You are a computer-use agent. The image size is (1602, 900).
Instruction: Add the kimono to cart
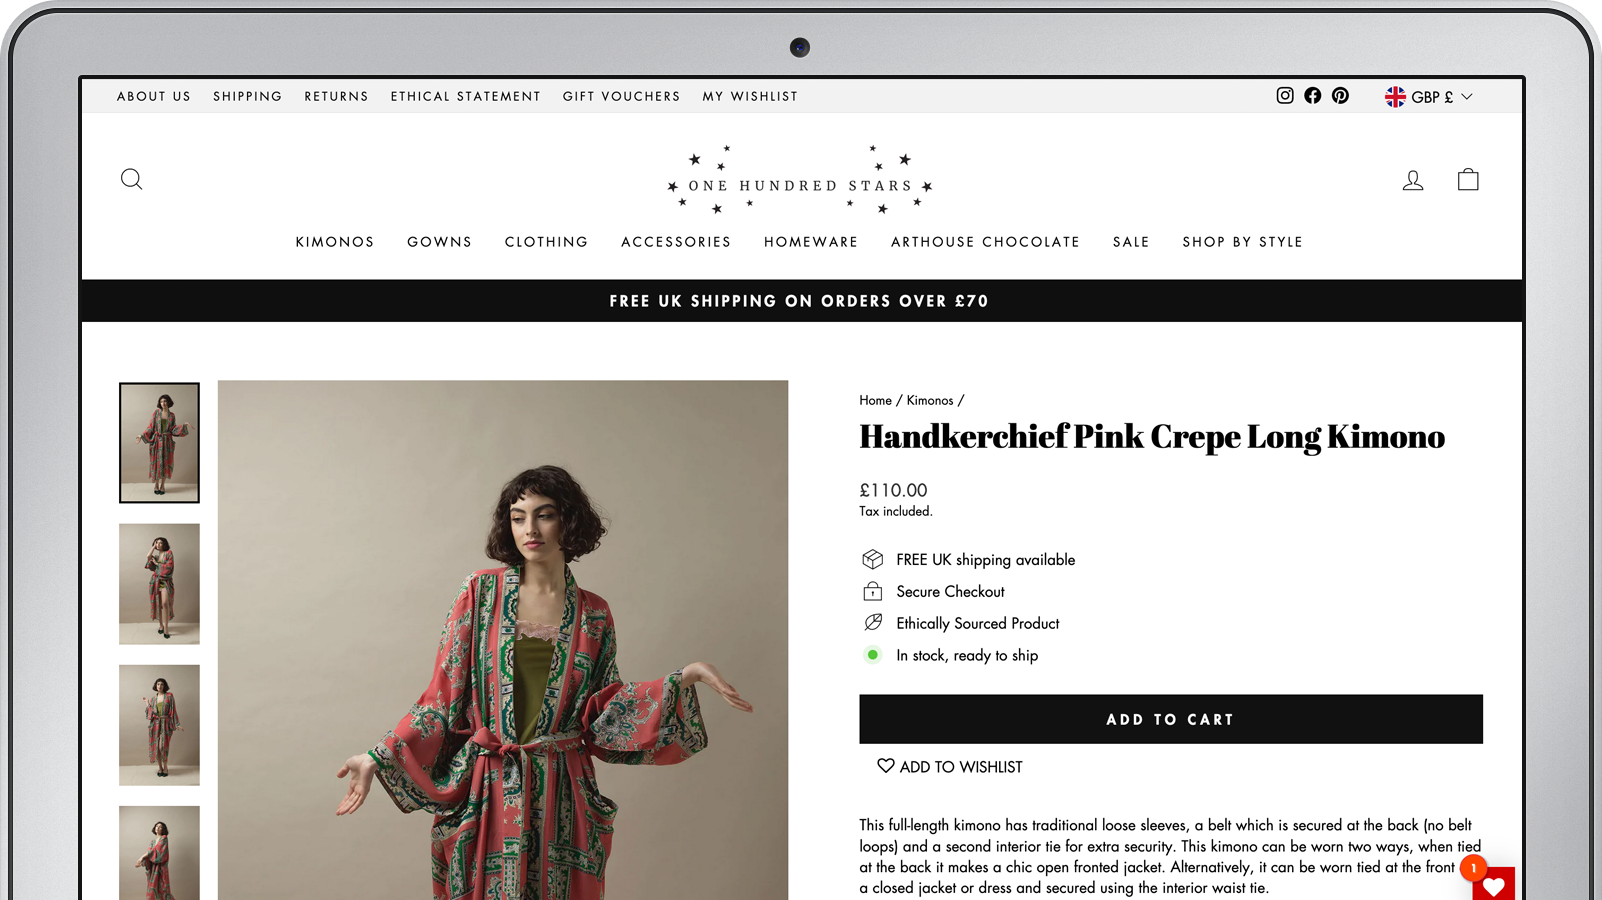click(x=1171, y=719)
